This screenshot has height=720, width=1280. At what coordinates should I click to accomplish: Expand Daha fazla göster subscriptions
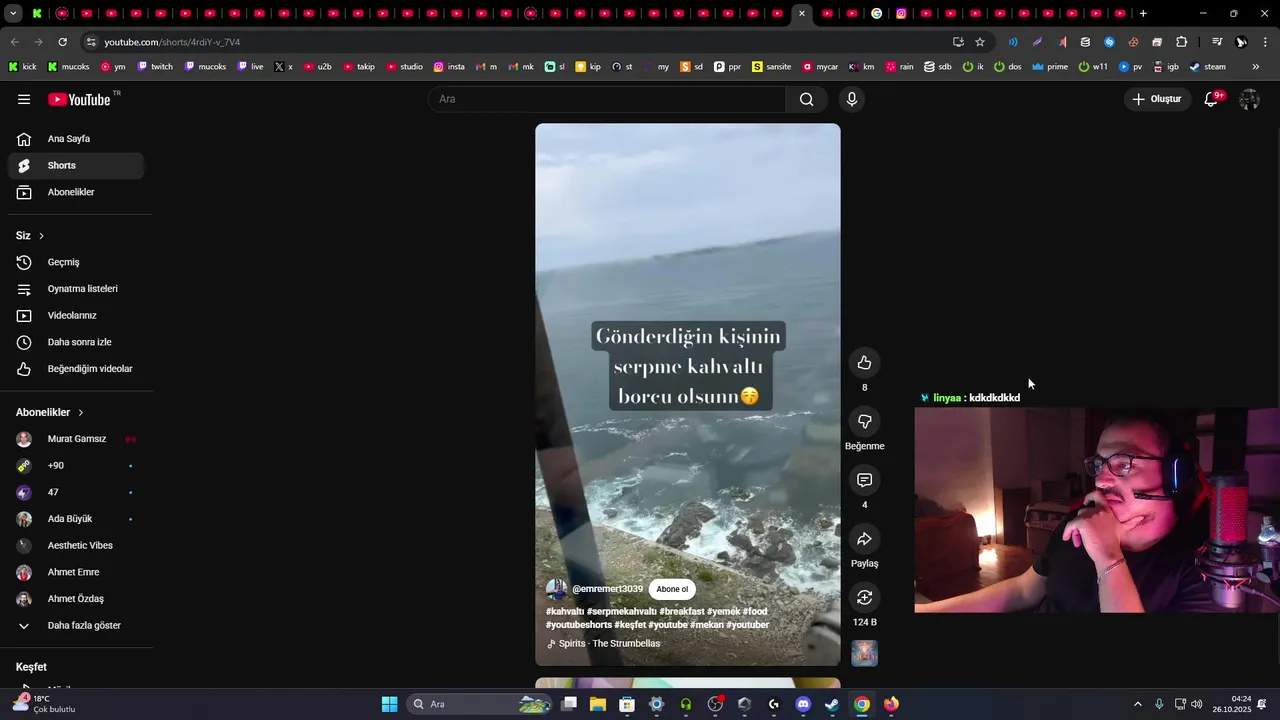pyautogui.click(x=76, y=625)
